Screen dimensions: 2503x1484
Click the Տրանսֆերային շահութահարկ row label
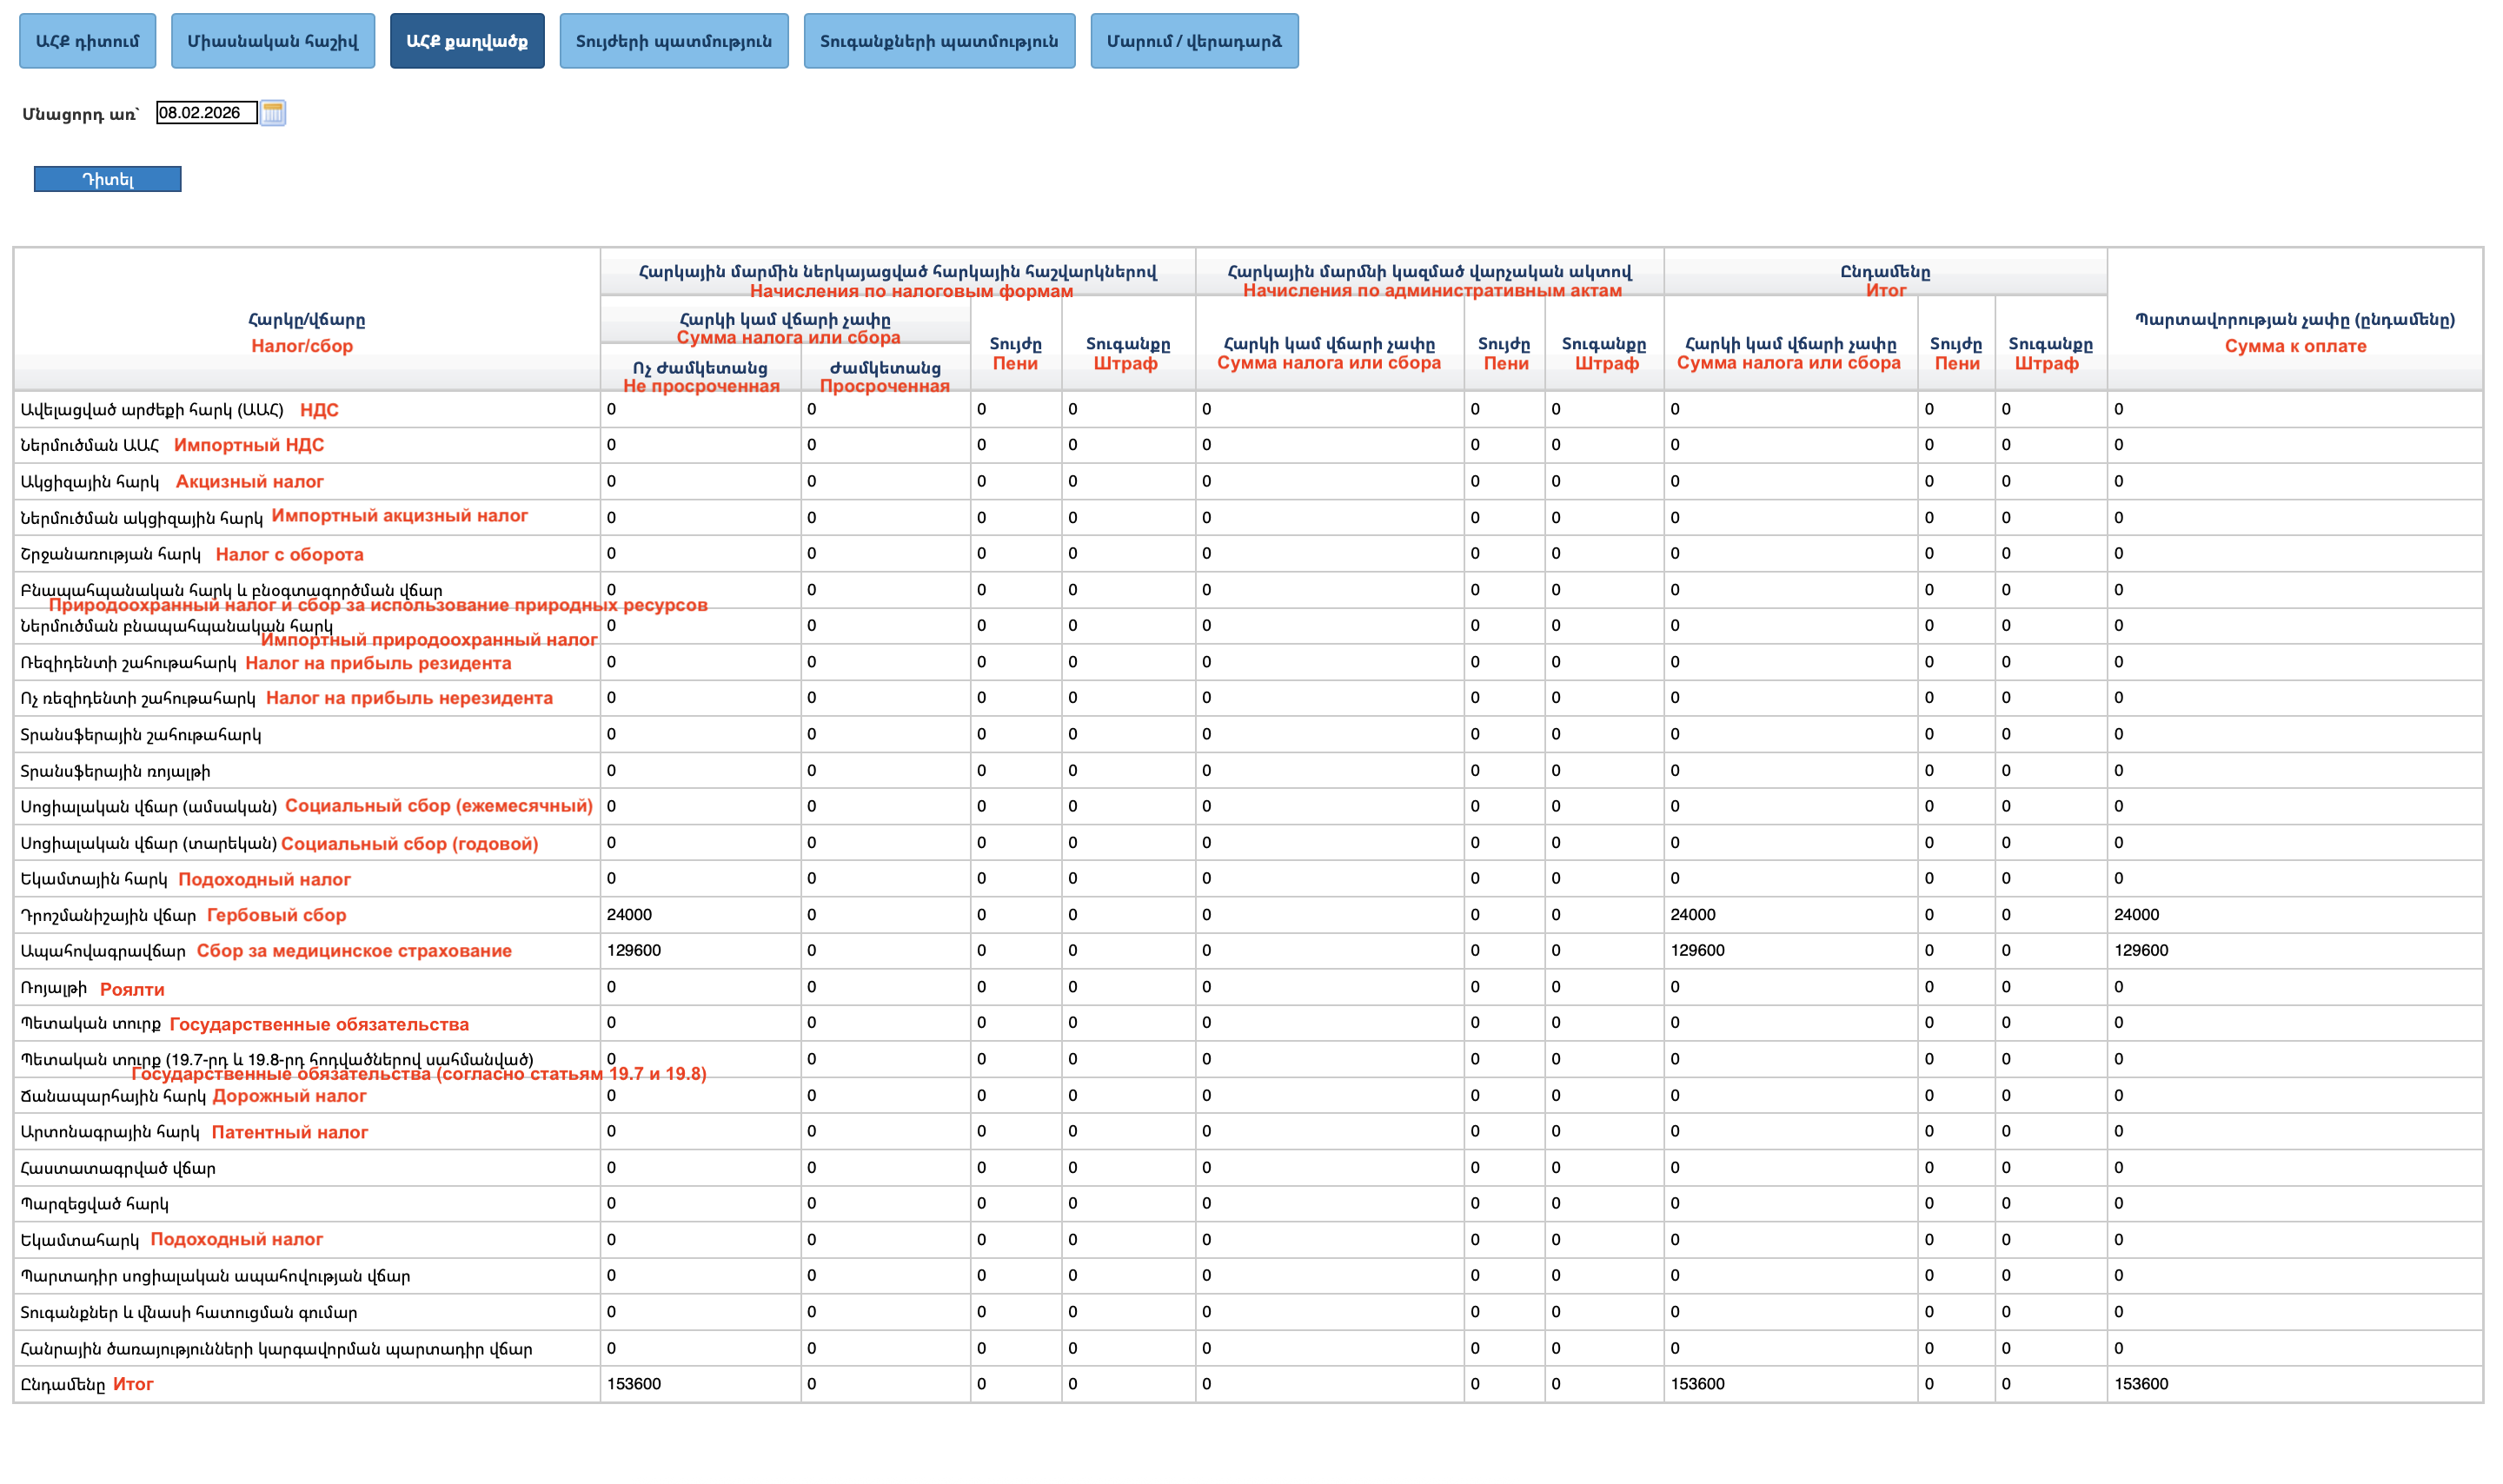(x=141, y=735)
